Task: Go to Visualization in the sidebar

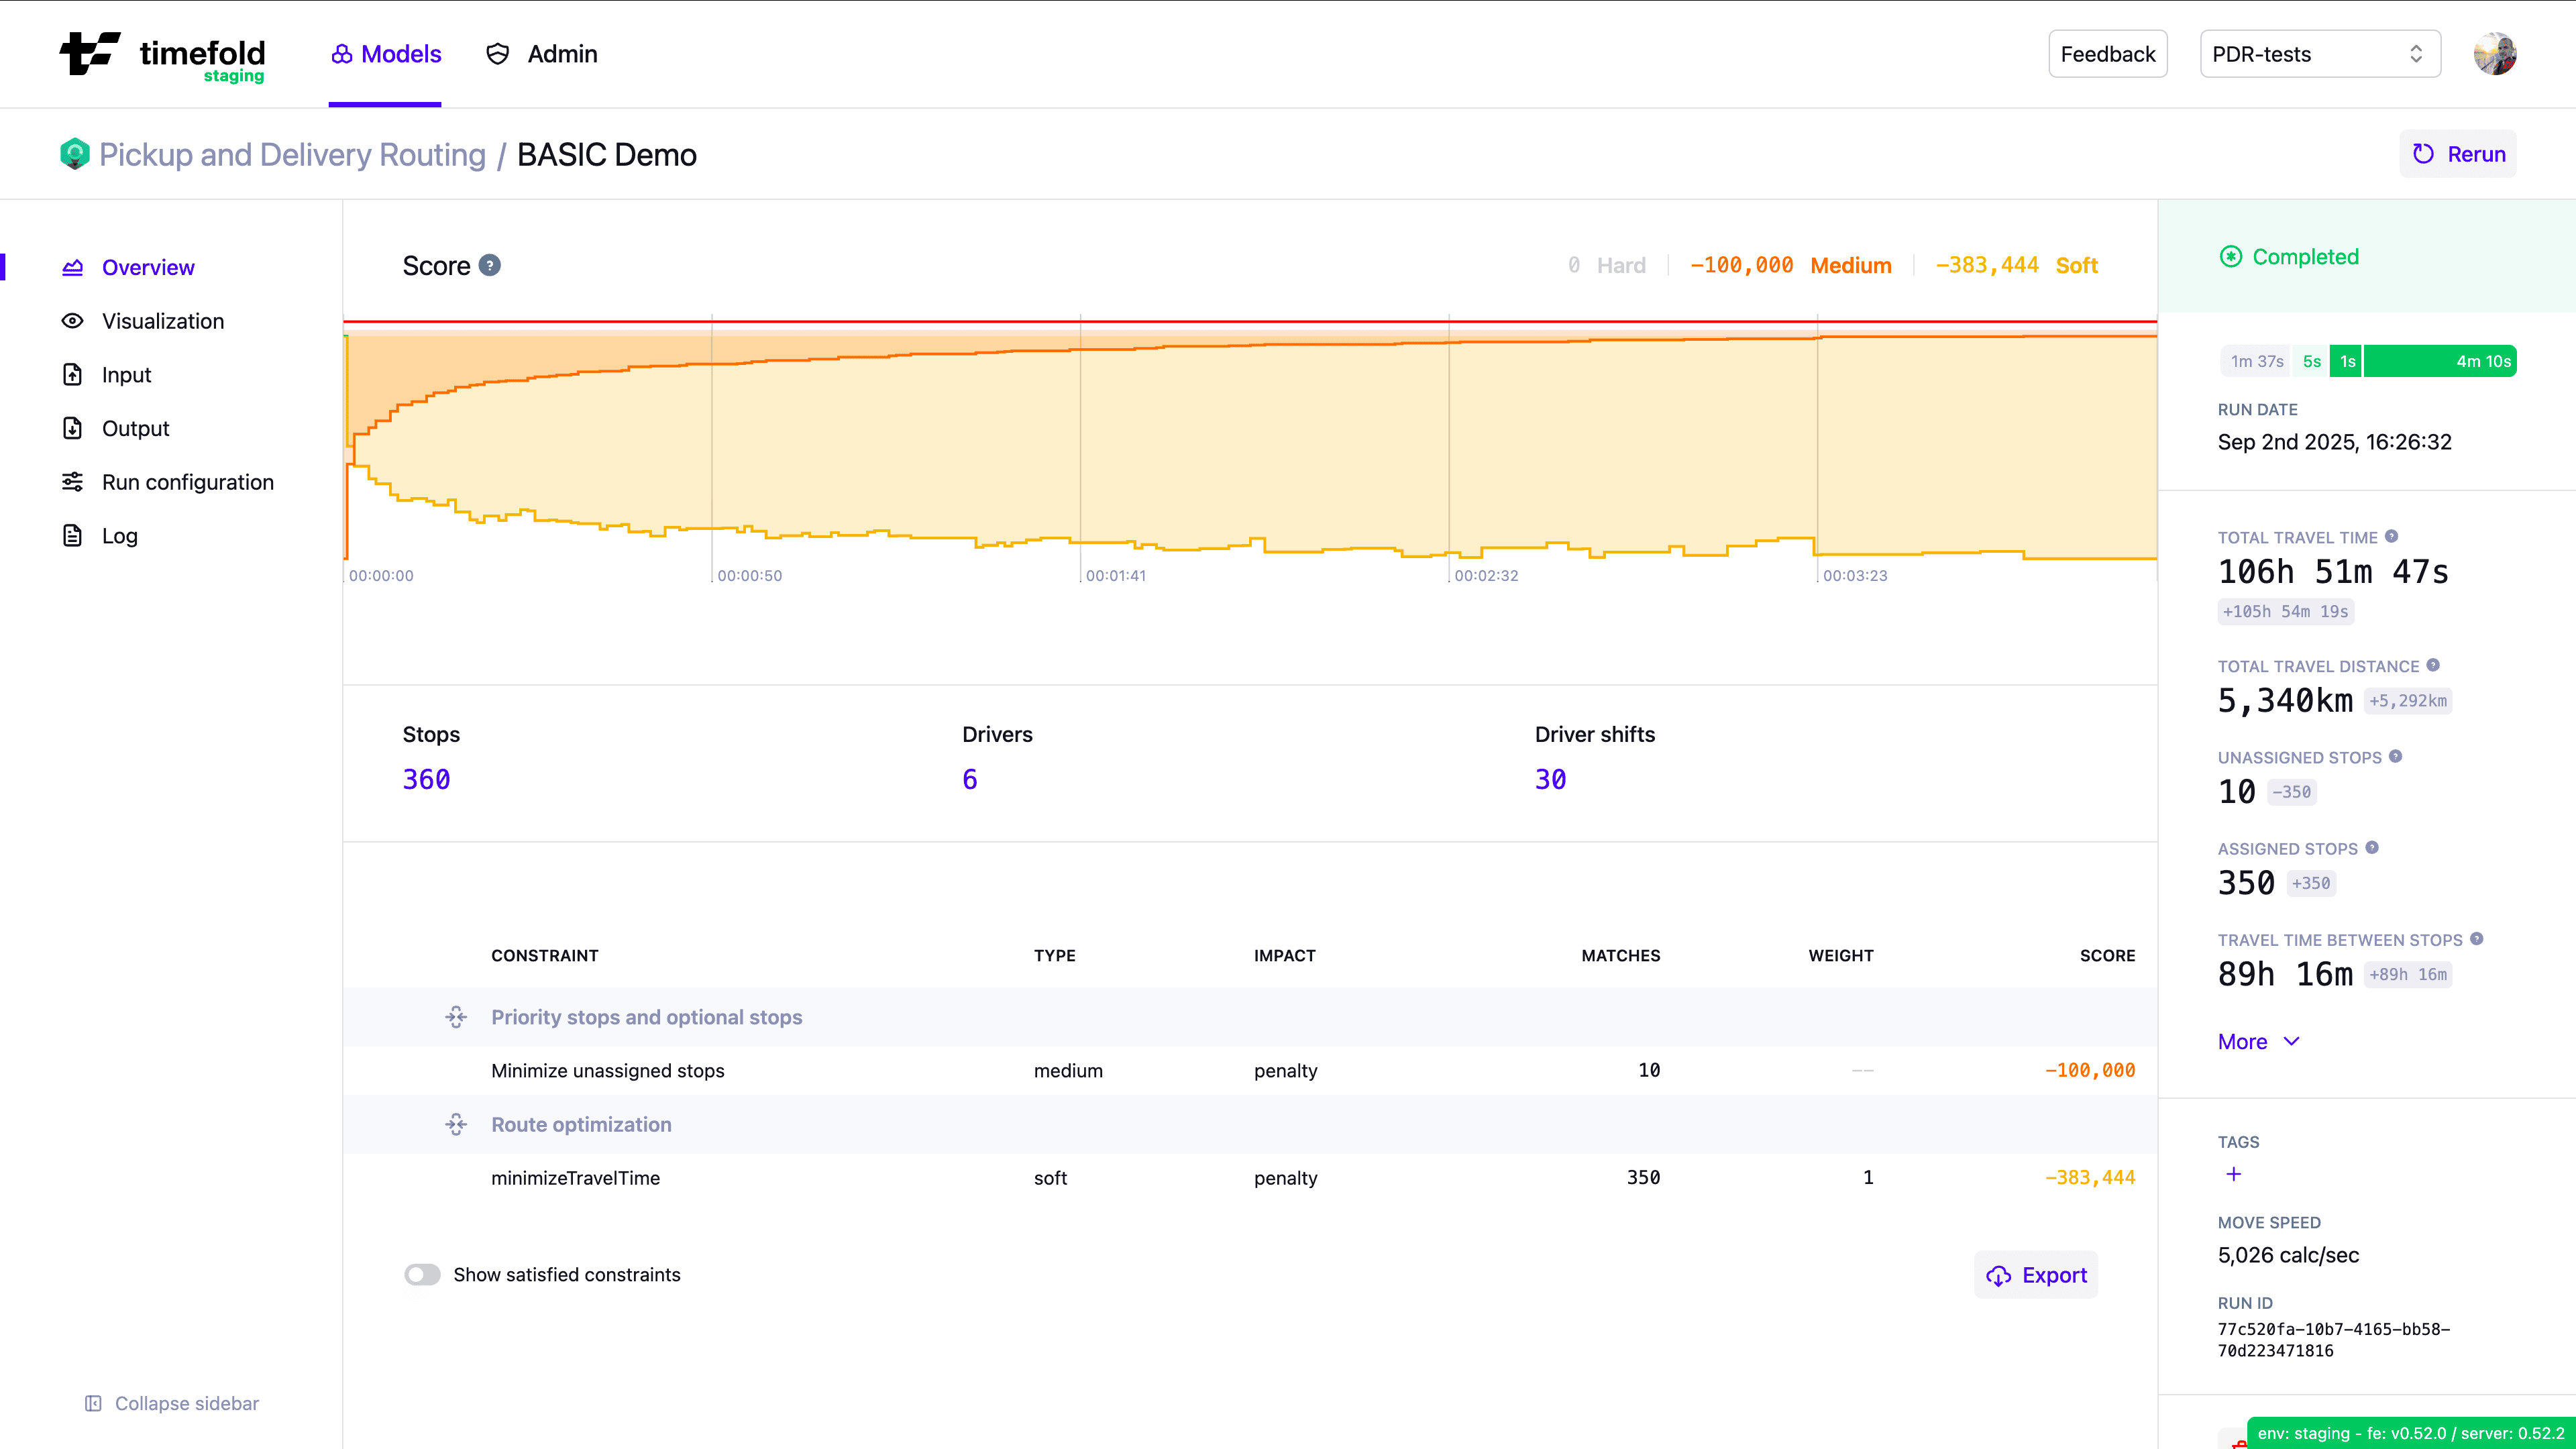Action: tap(162, 321)
